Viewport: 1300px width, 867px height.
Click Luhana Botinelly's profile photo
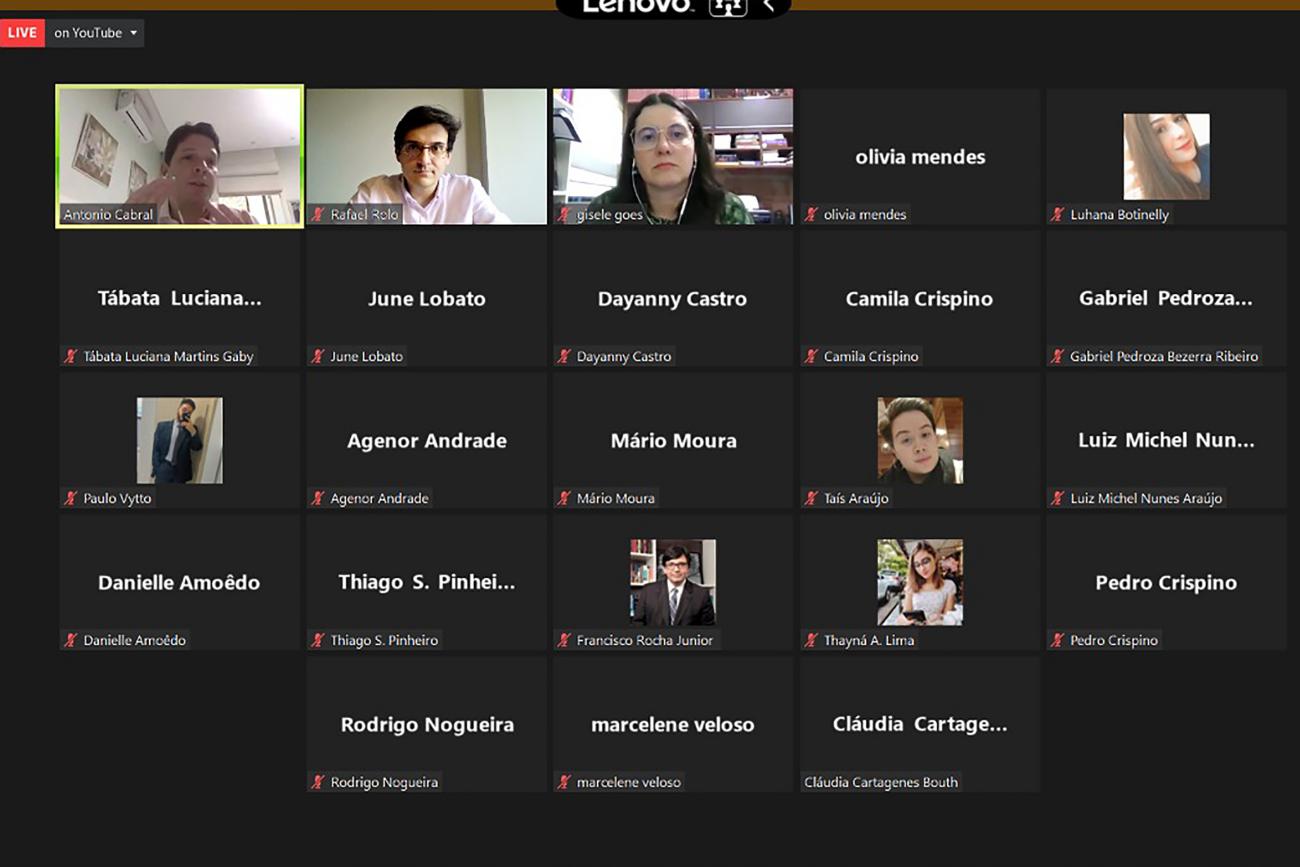coord(1166,157)
